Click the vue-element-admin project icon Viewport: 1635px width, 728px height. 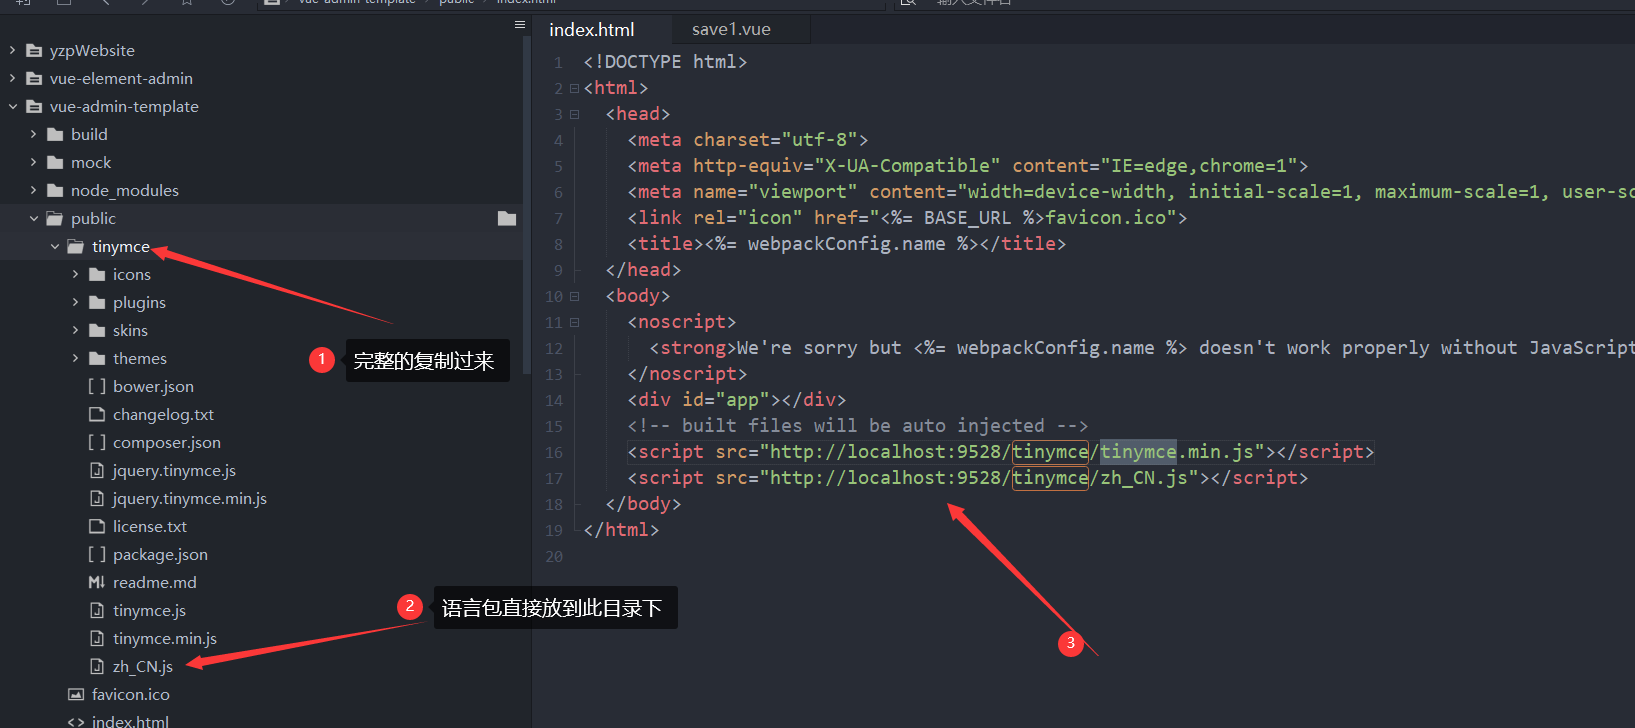(34, 78)
